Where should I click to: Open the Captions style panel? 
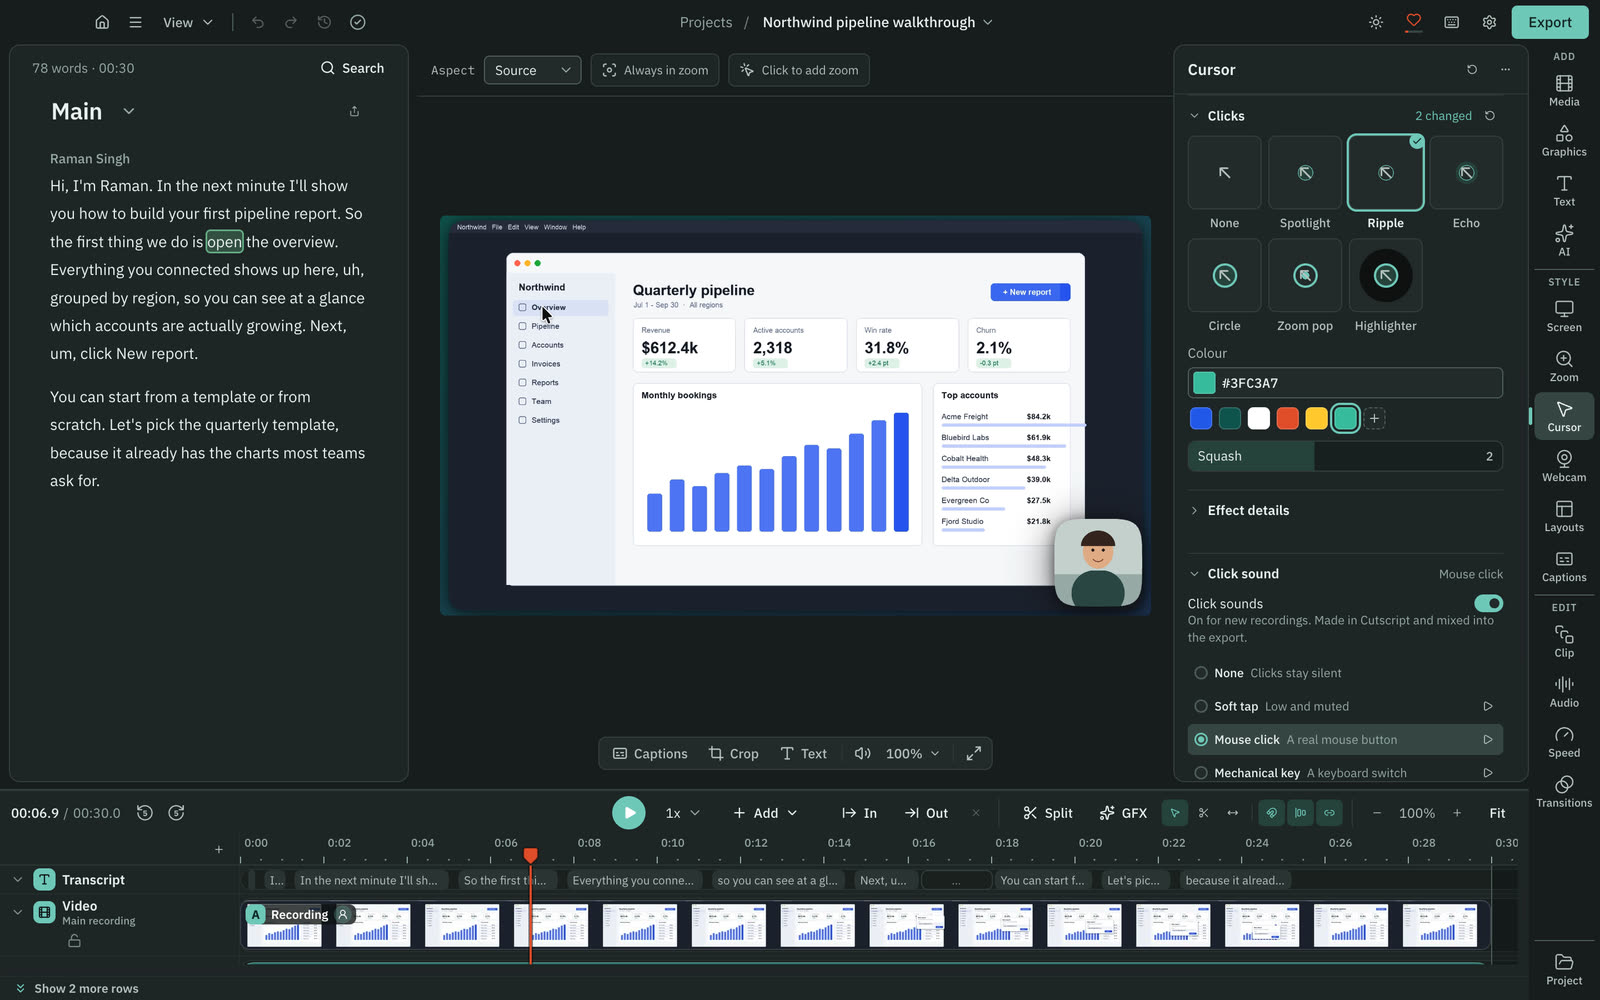(x=1564, y=566)
